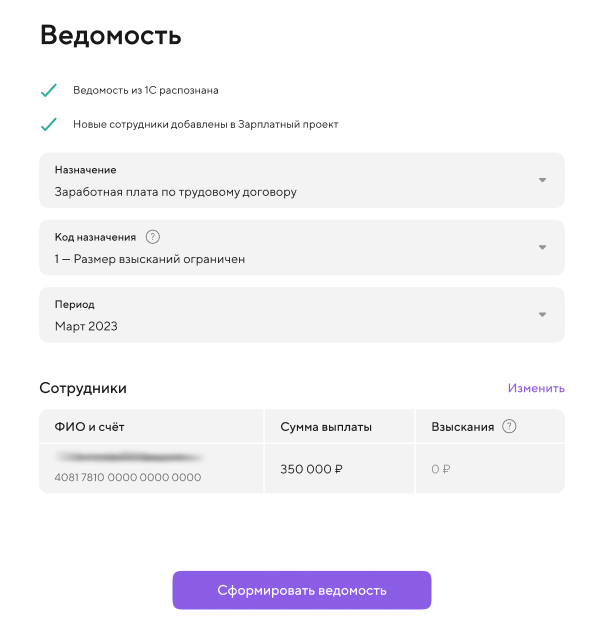Screen dimensions: 606x620
Task: Click the Взыскания column header
Action: [x=462, y=427]
